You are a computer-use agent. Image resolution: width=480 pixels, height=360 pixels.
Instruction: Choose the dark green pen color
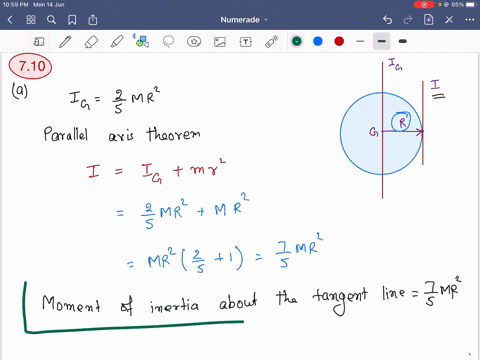[x=297, y=41]
